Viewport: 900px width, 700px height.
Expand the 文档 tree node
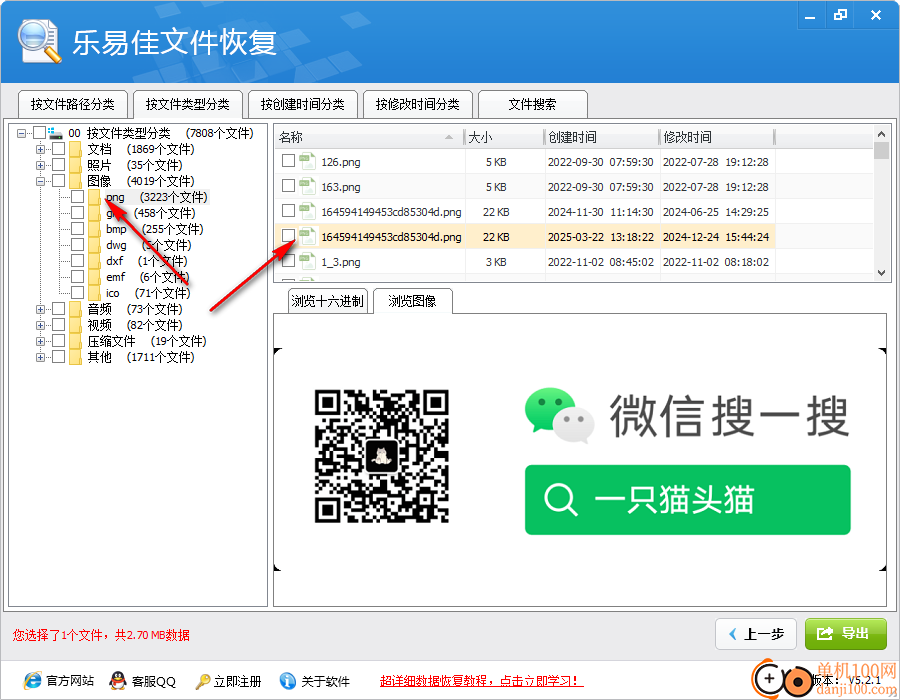click(x=40, y=149)
